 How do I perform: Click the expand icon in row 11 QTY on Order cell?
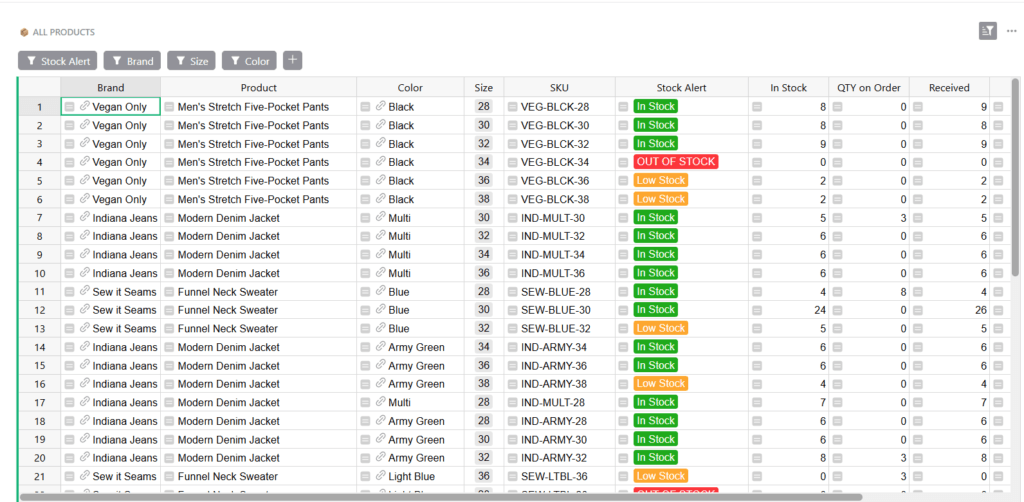[x=837, y=292]
